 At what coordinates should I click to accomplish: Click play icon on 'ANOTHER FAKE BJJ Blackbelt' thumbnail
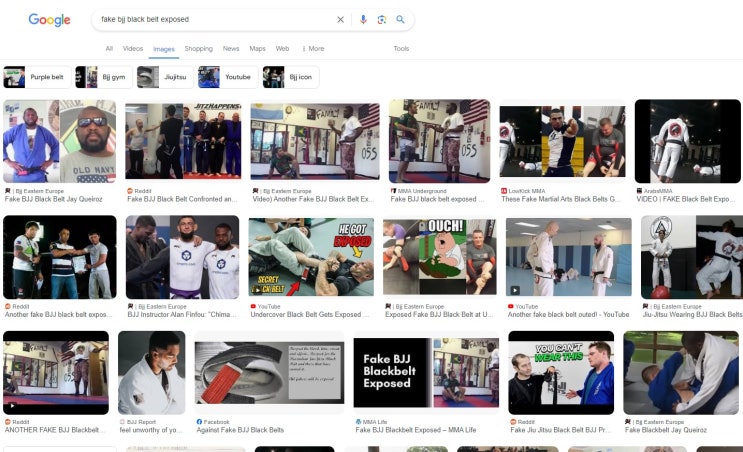(x=12, y=406)
